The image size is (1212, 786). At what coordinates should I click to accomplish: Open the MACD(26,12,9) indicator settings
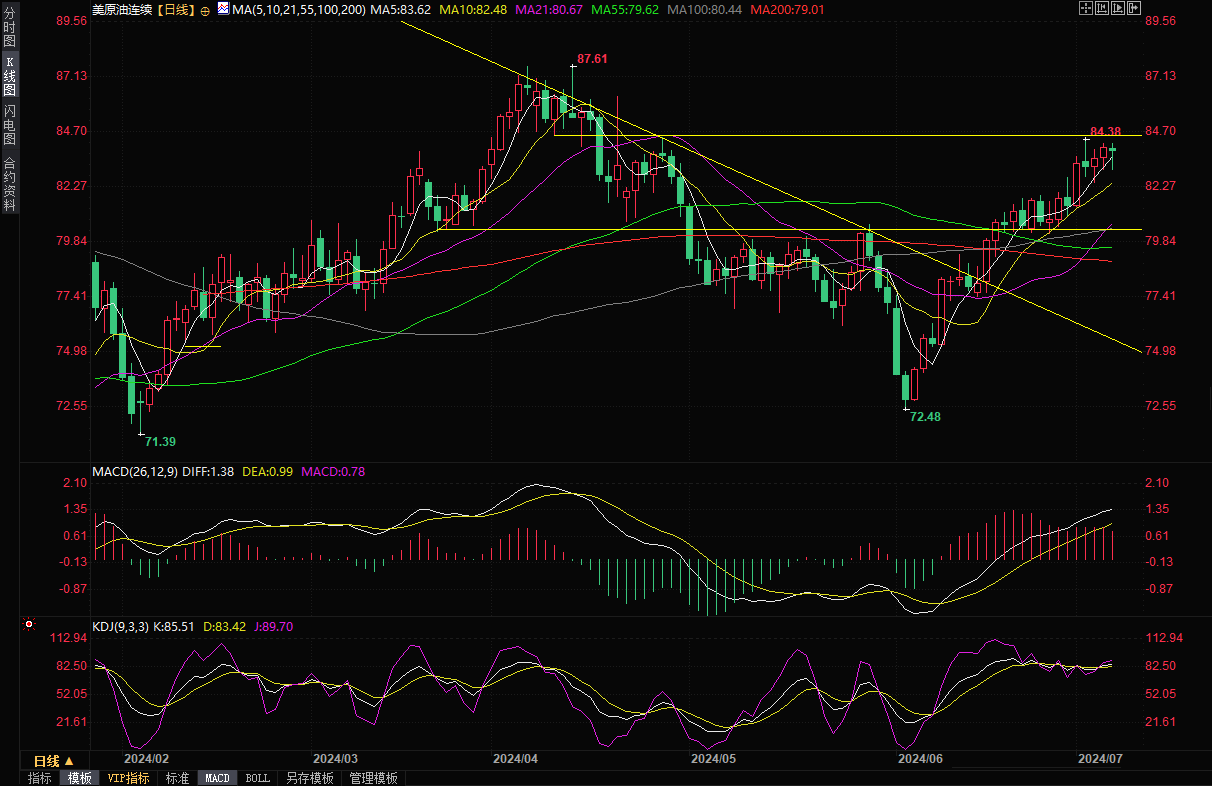point(135,471)
